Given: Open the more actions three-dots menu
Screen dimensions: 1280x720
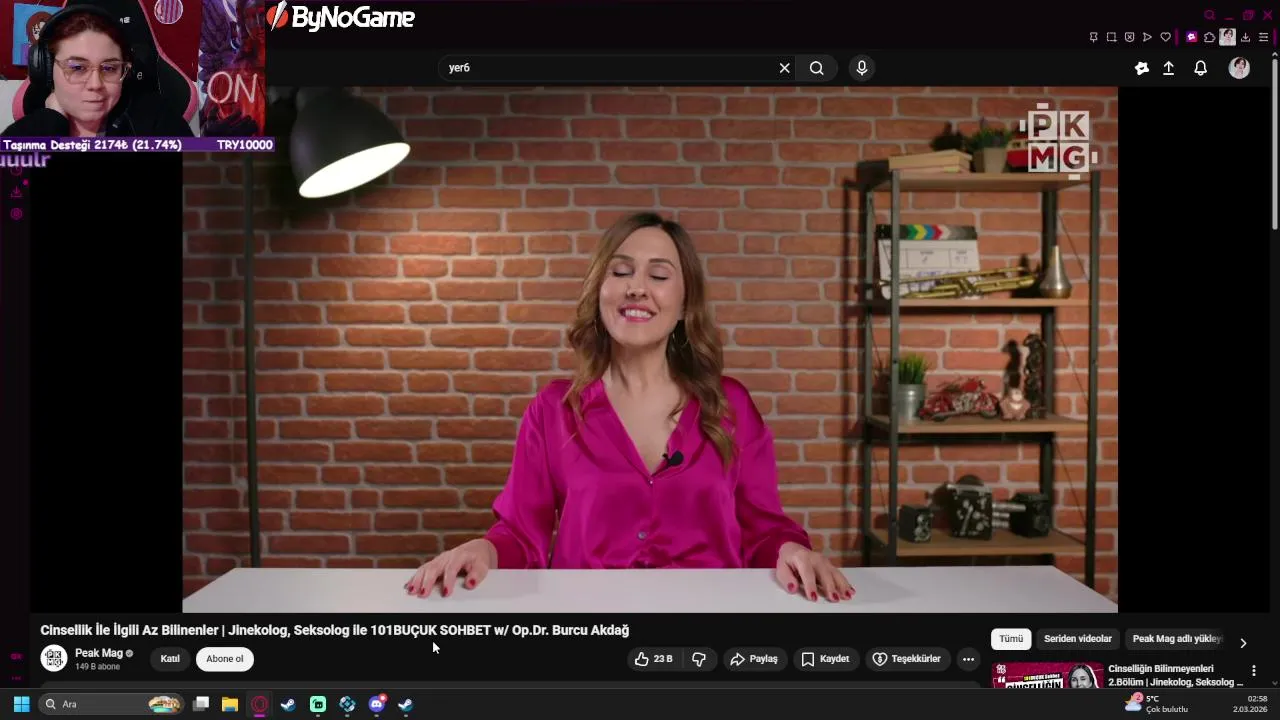Looking at the screenshot, I should (x=968, y=659).
